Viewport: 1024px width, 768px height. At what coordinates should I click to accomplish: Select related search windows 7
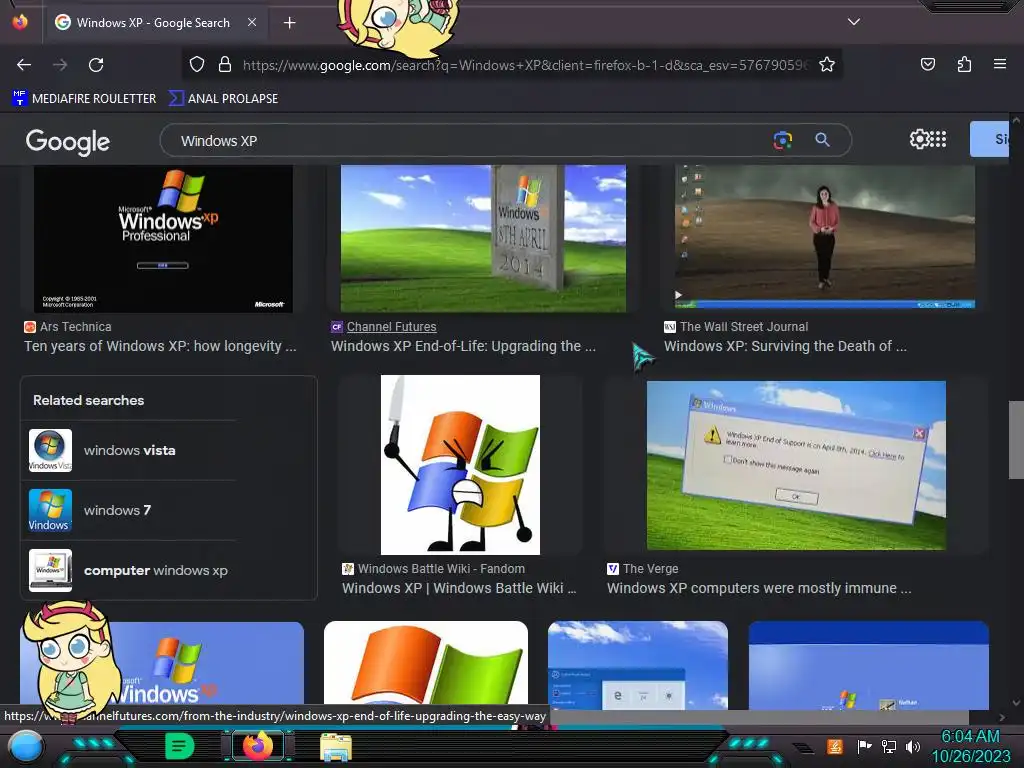129,510
